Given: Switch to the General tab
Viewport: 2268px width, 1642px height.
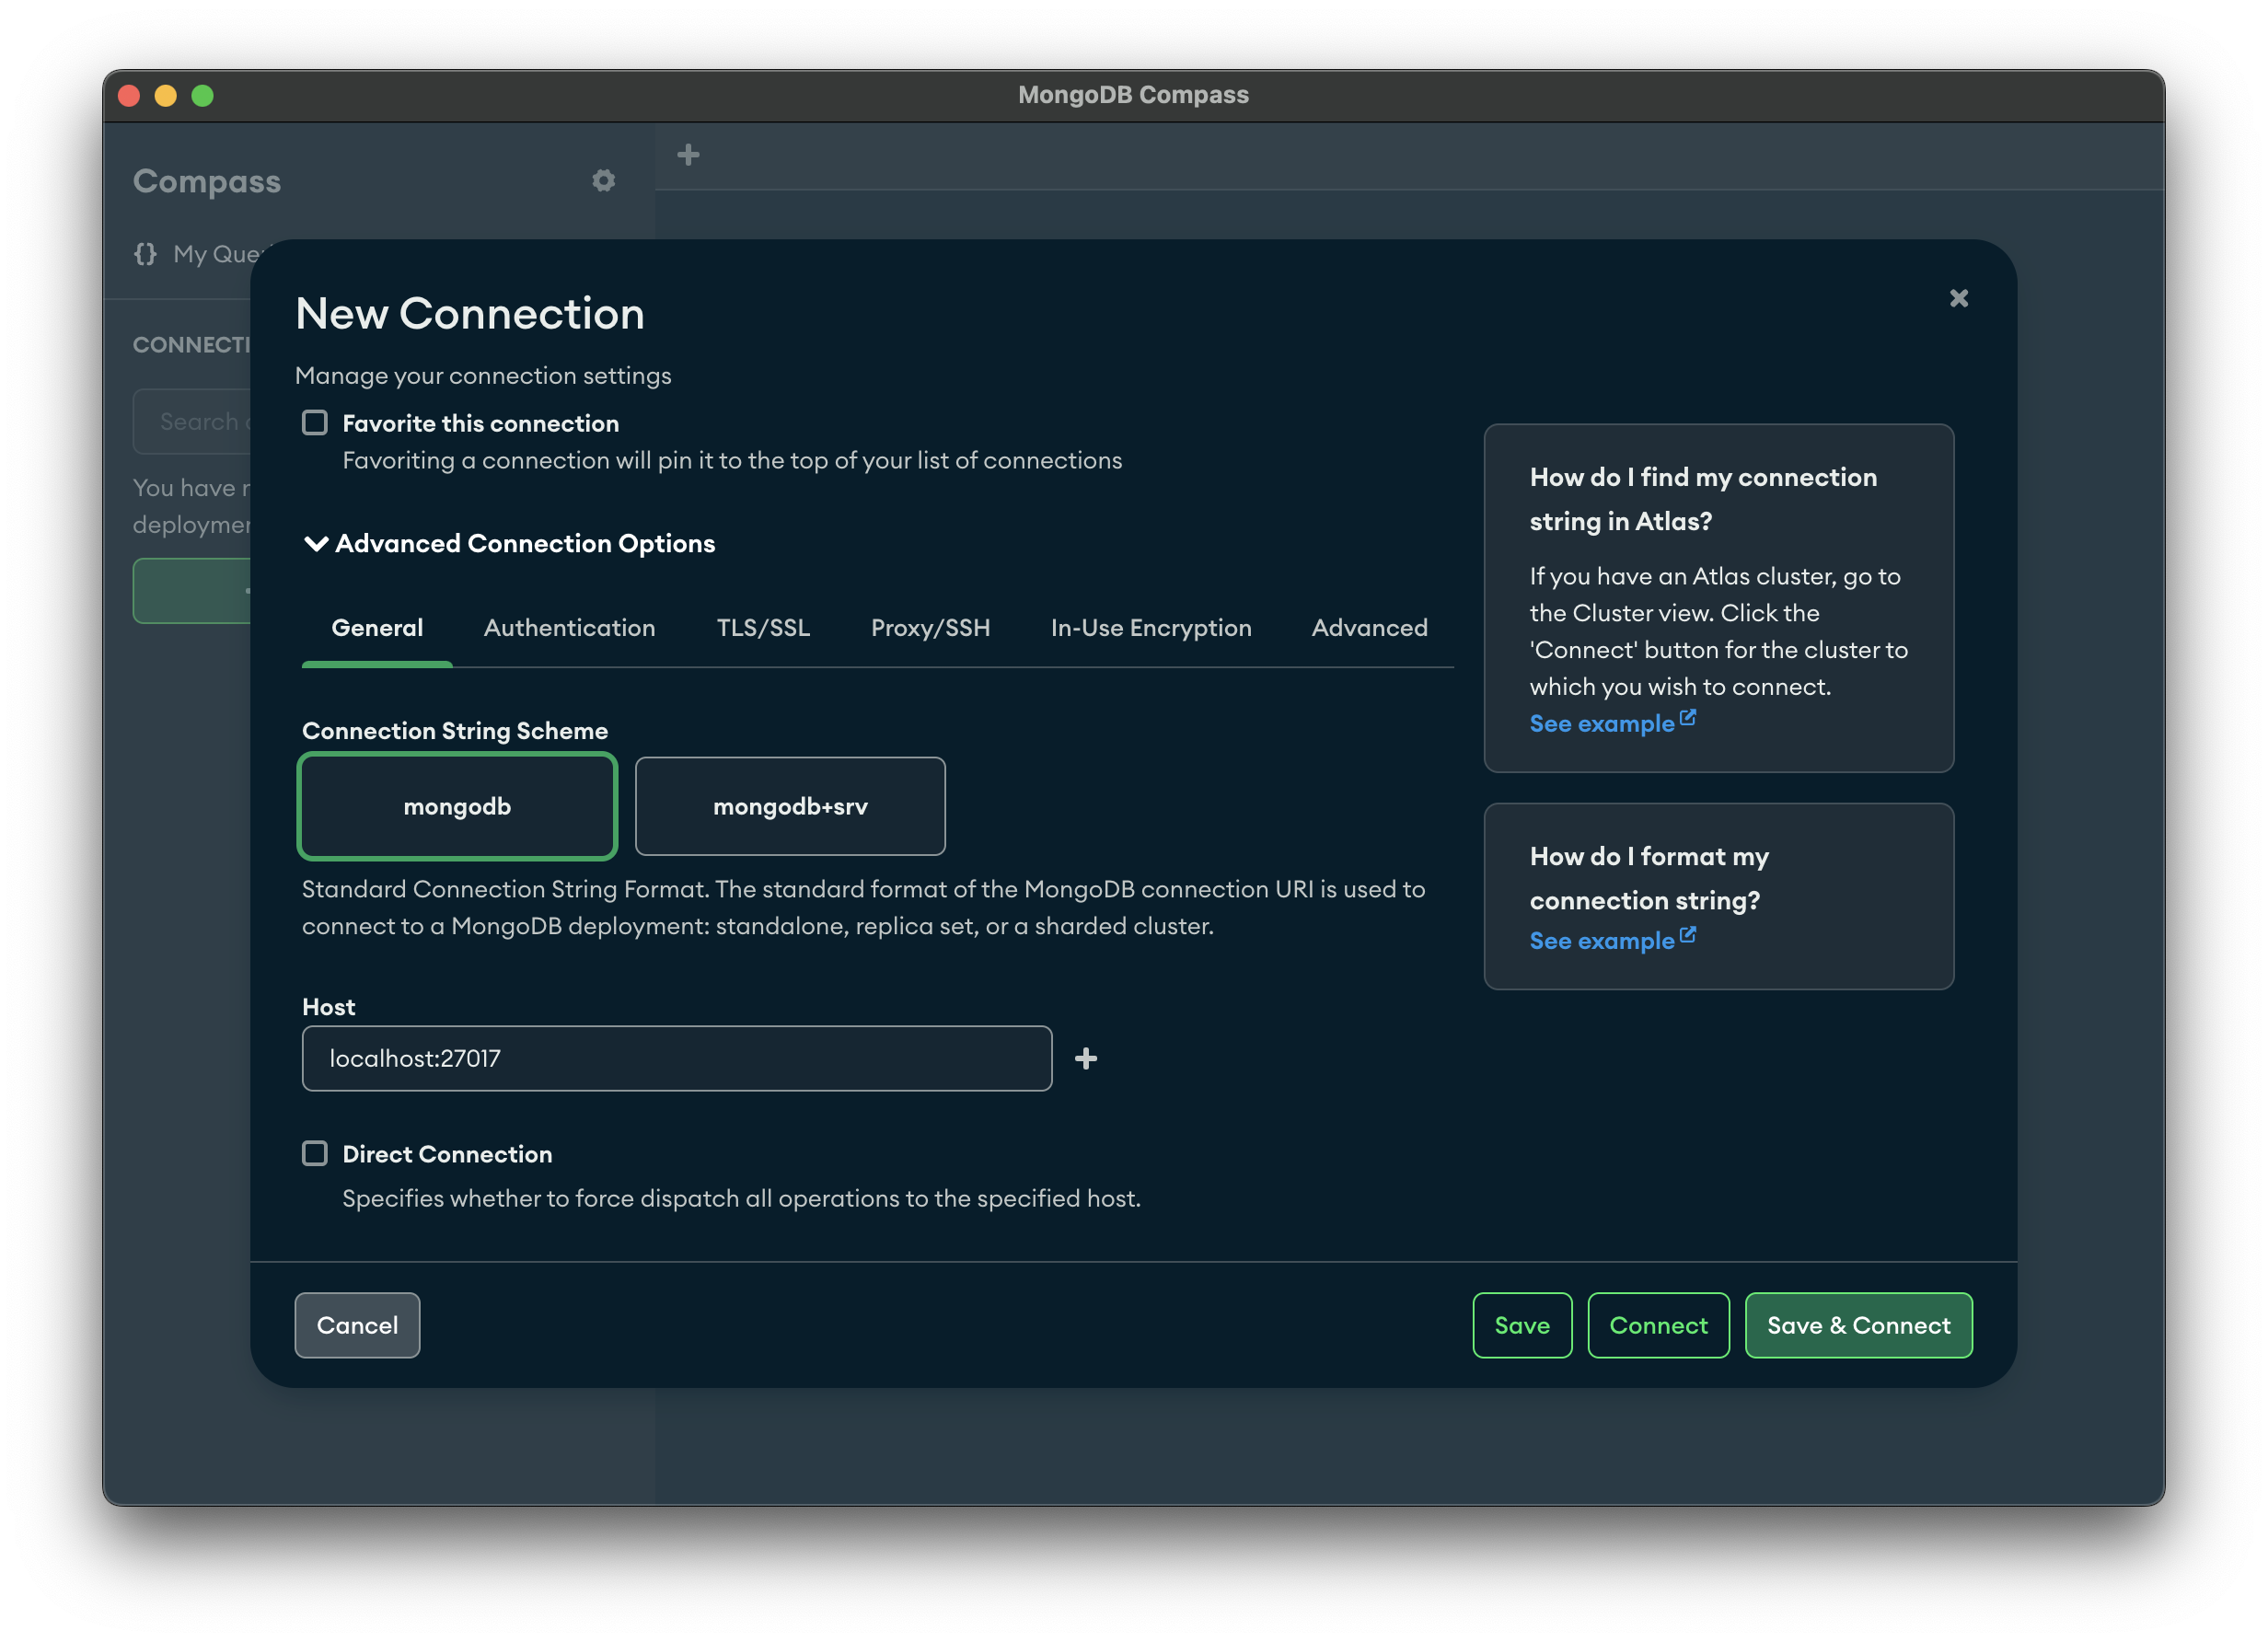Looking at the screenshot, I should click(377, 628).
